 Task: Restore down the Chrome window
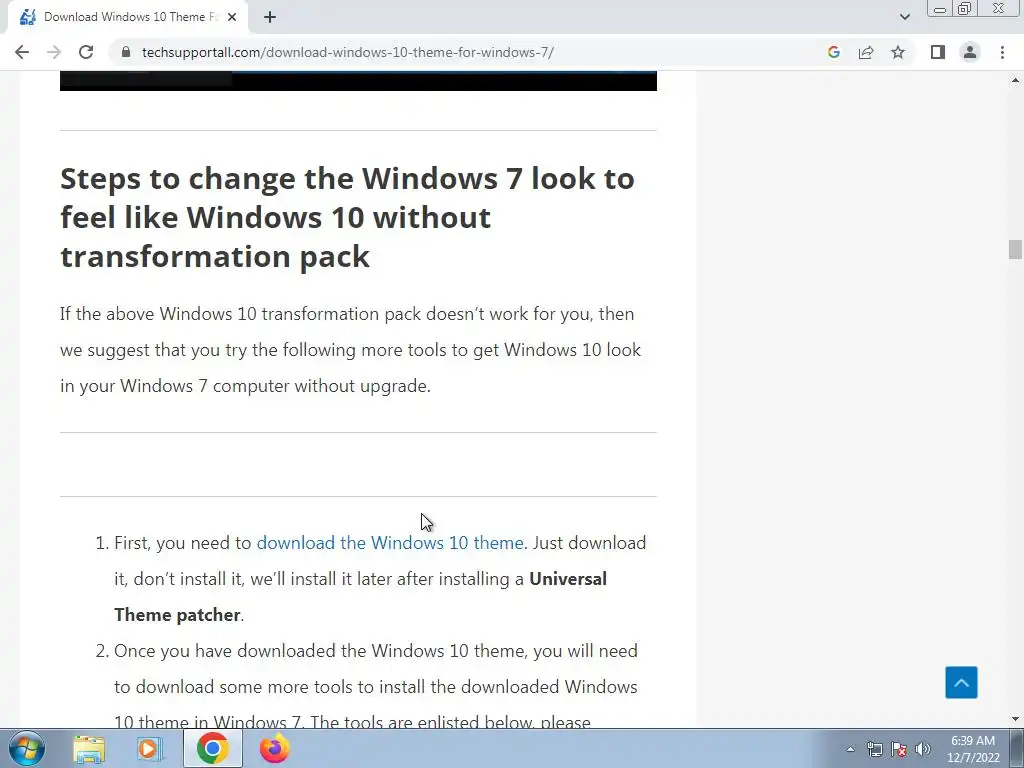[x=964, y=9]
